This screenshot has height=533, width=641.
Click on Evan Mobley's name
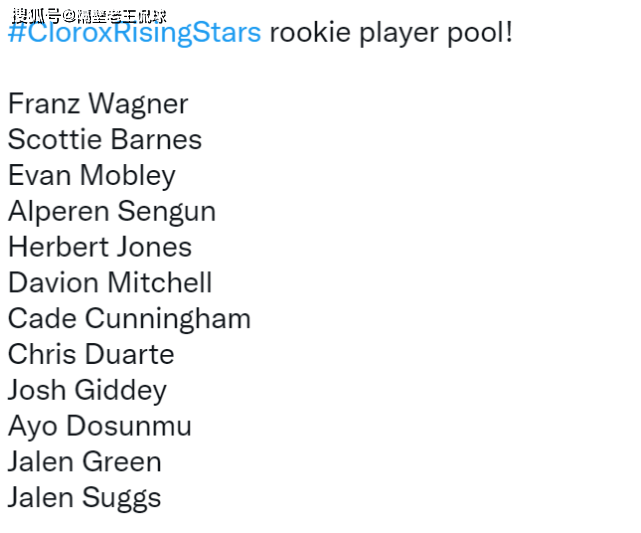91,176
